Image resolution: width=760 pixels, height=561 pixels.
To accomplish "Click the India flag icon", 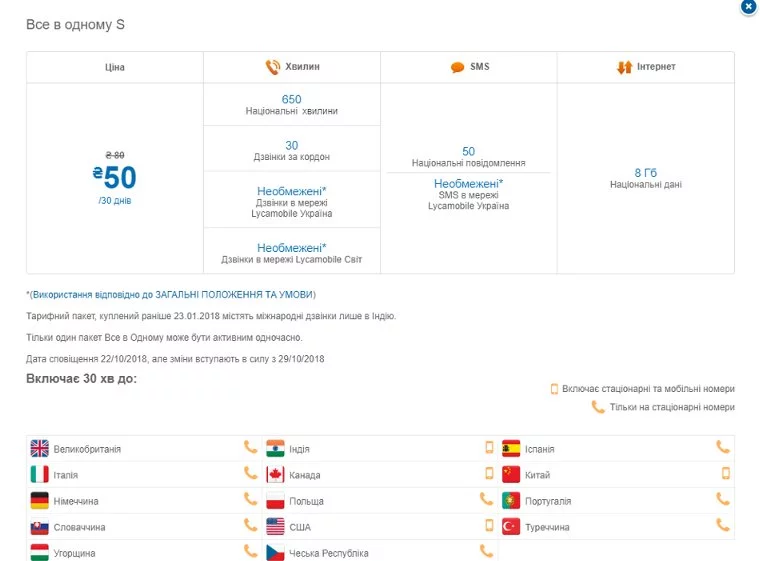I will tap(275, 449).
